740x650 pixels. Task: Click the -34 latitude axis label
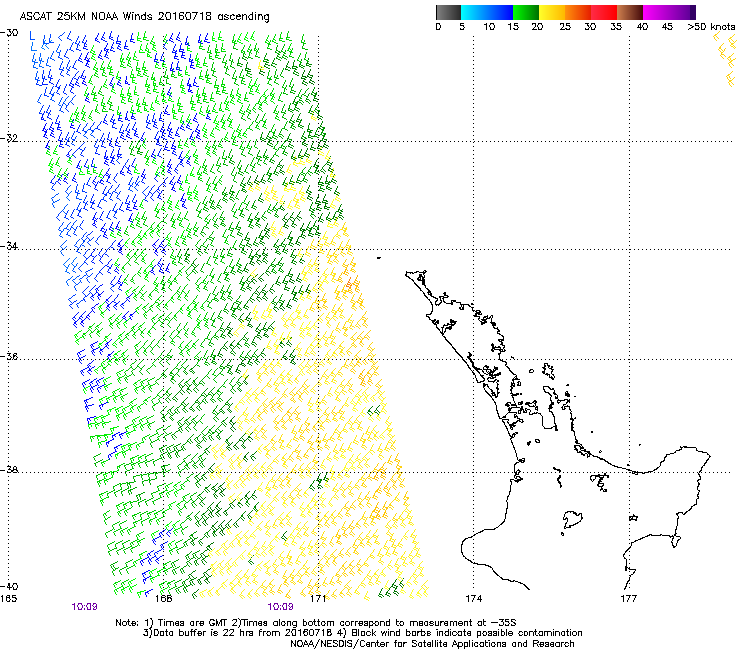click(x=9, y=246)
